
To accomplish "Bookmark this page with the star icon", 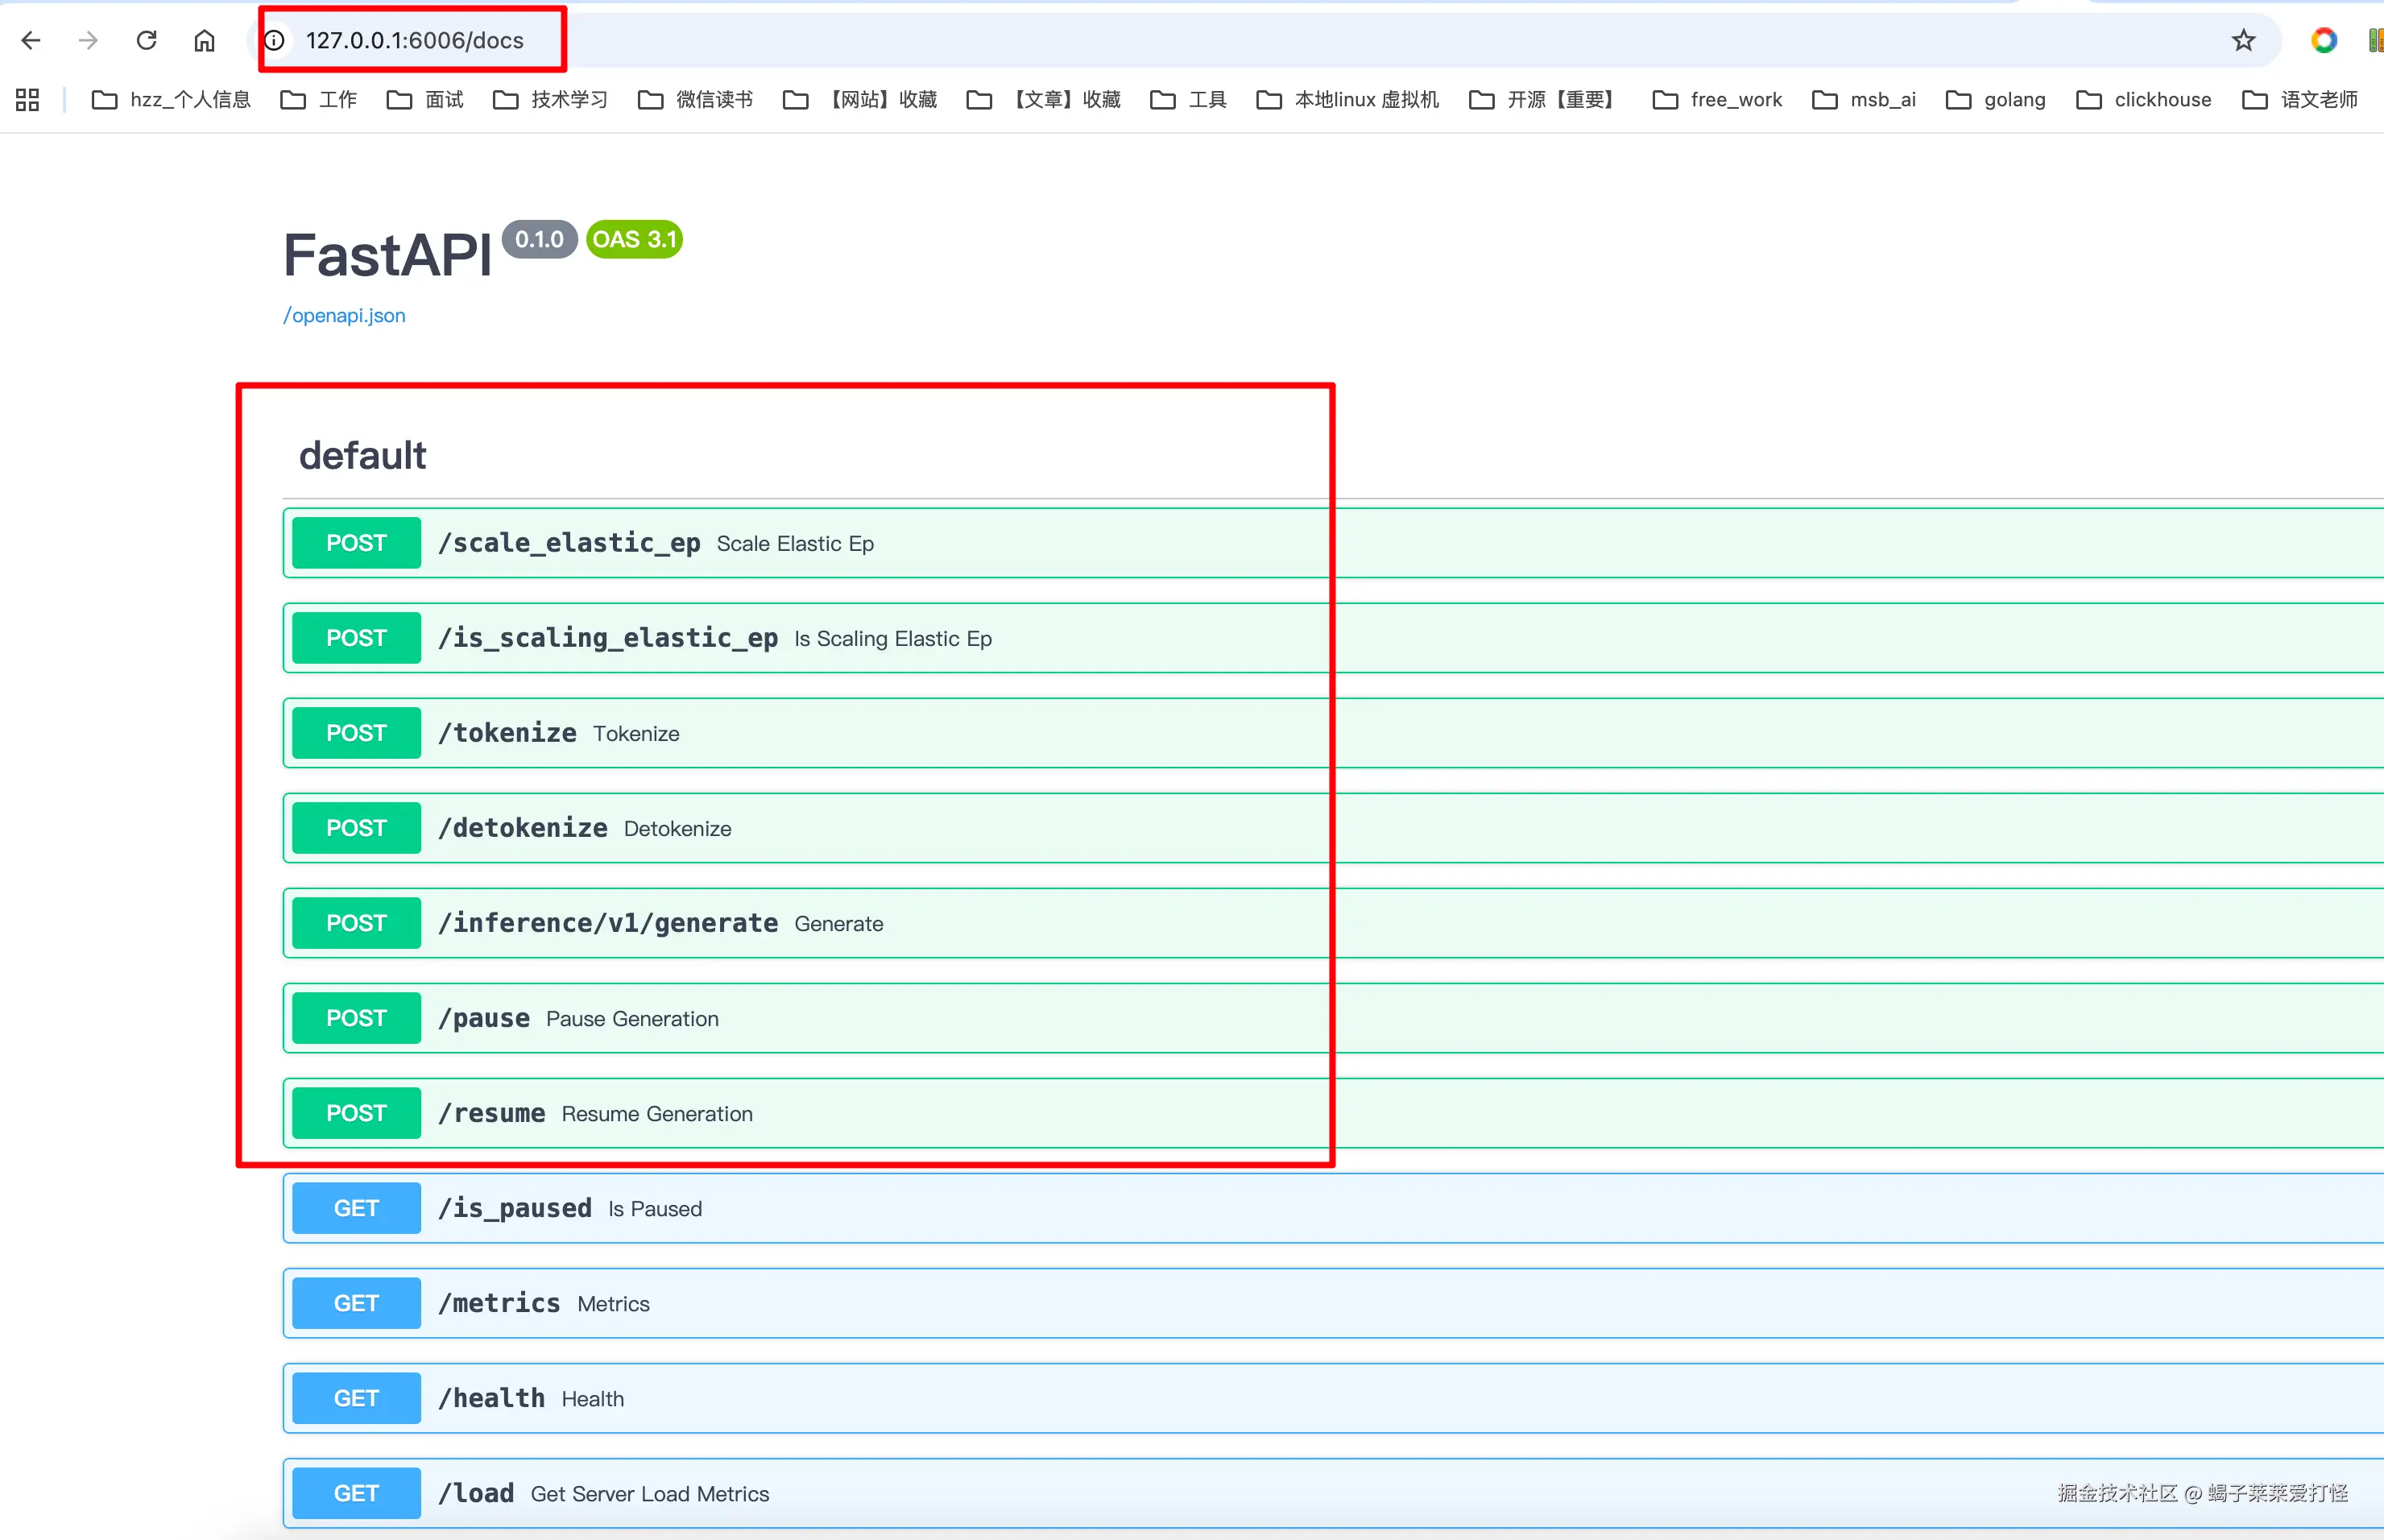I will click(x=2244, y=40).
